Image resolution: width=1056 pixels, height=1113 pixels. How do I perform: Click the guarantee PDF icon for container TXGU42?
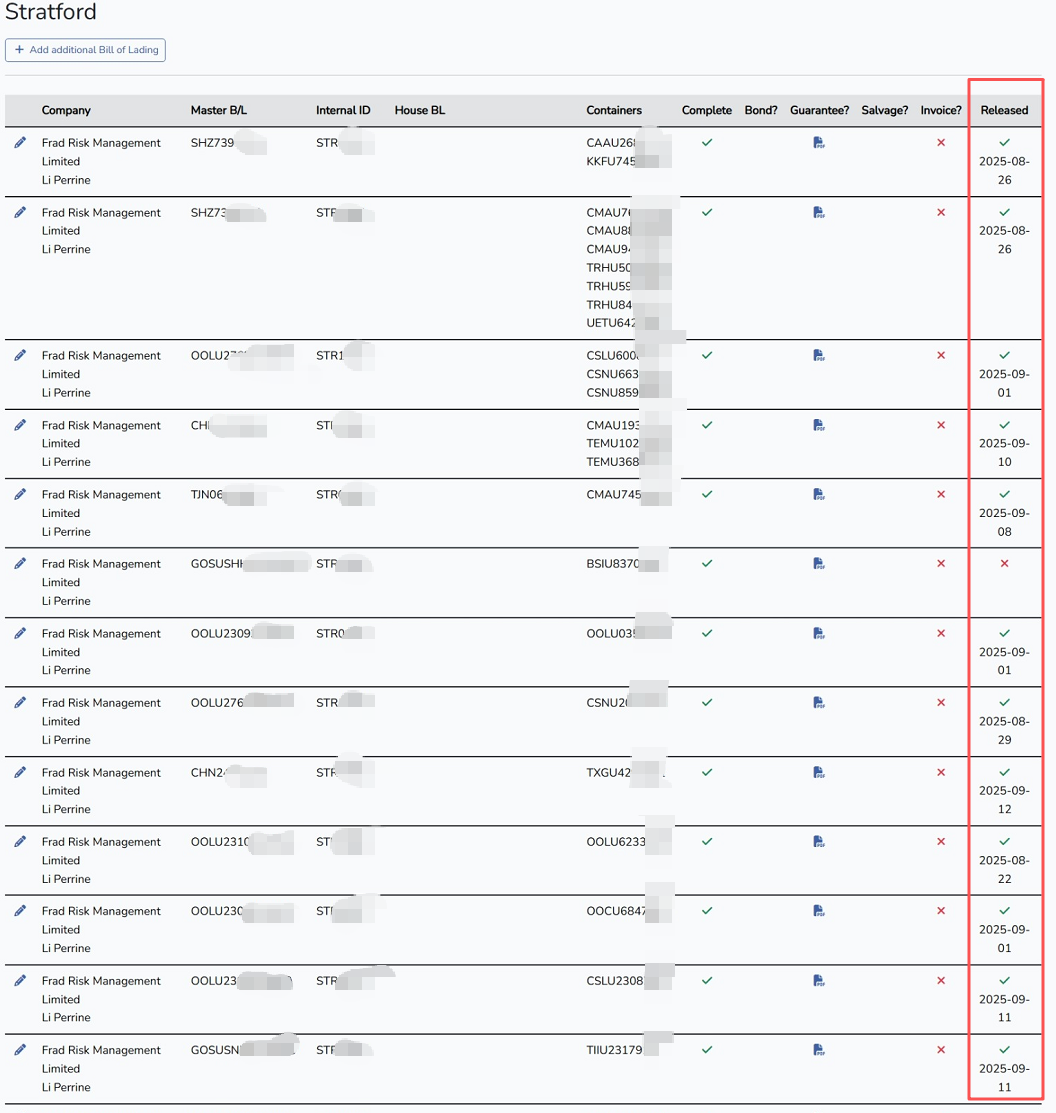point(819,772)
